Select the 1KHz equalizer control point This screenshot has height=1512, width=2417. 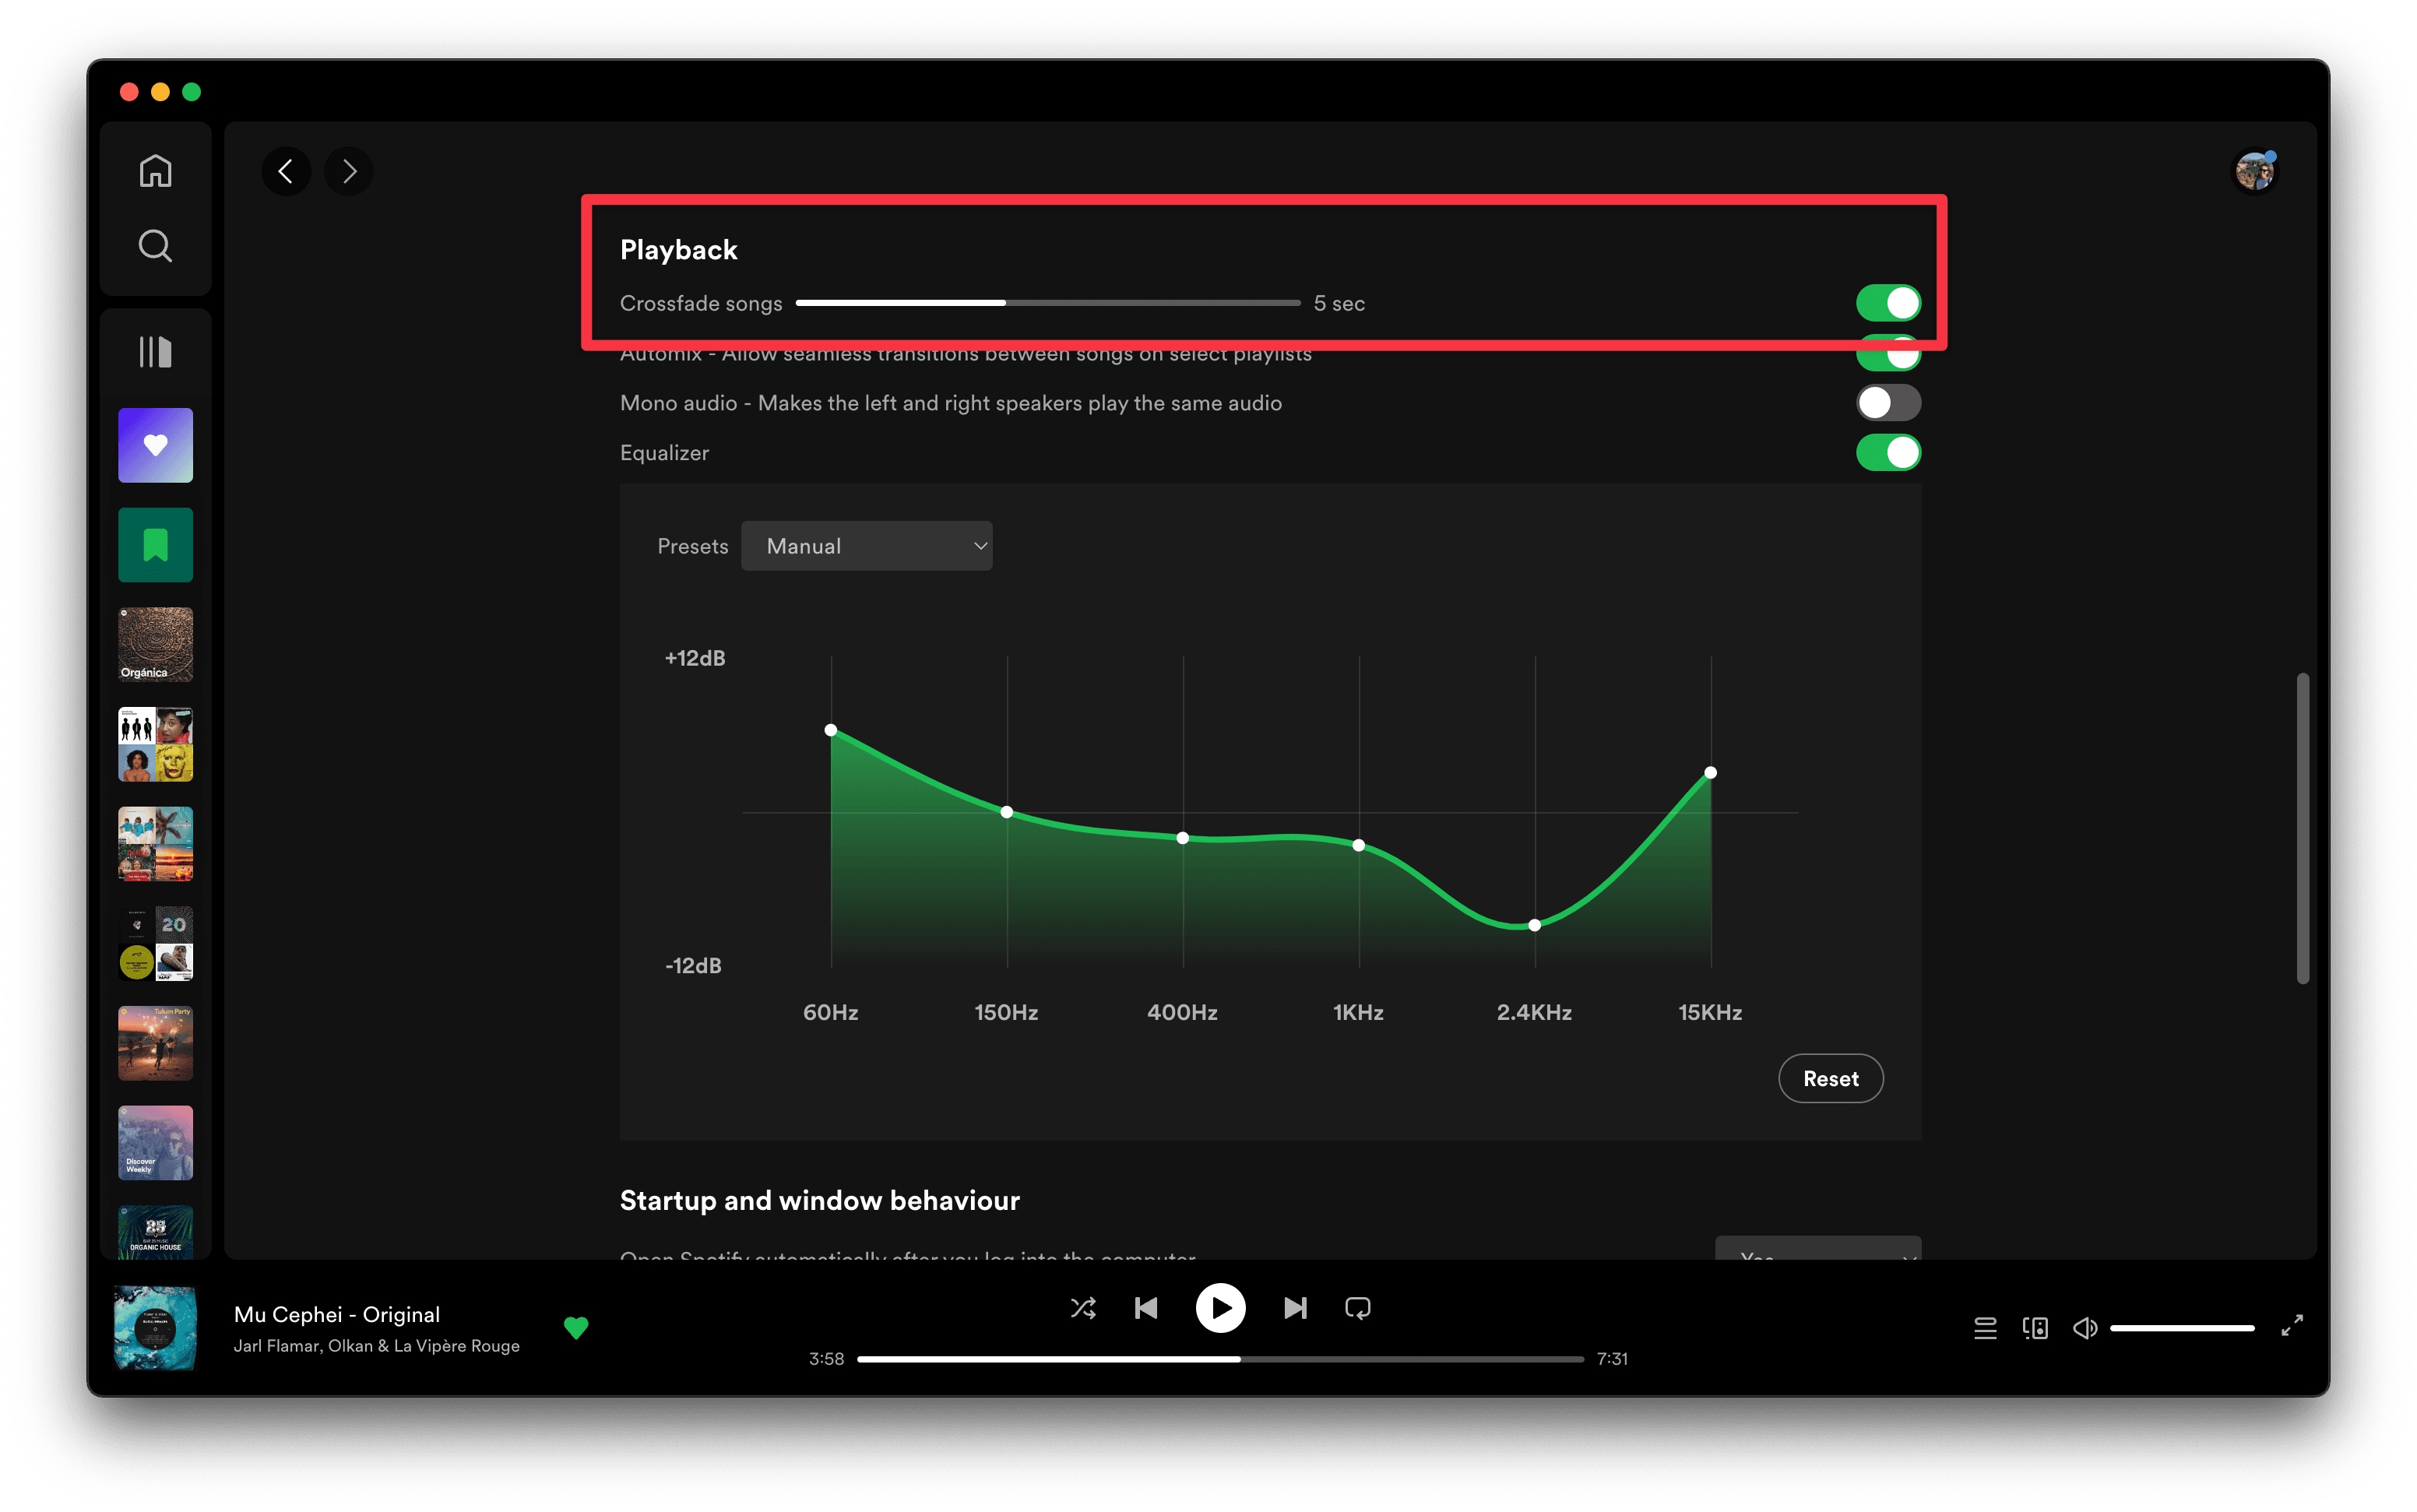(x=1359, y=846)
